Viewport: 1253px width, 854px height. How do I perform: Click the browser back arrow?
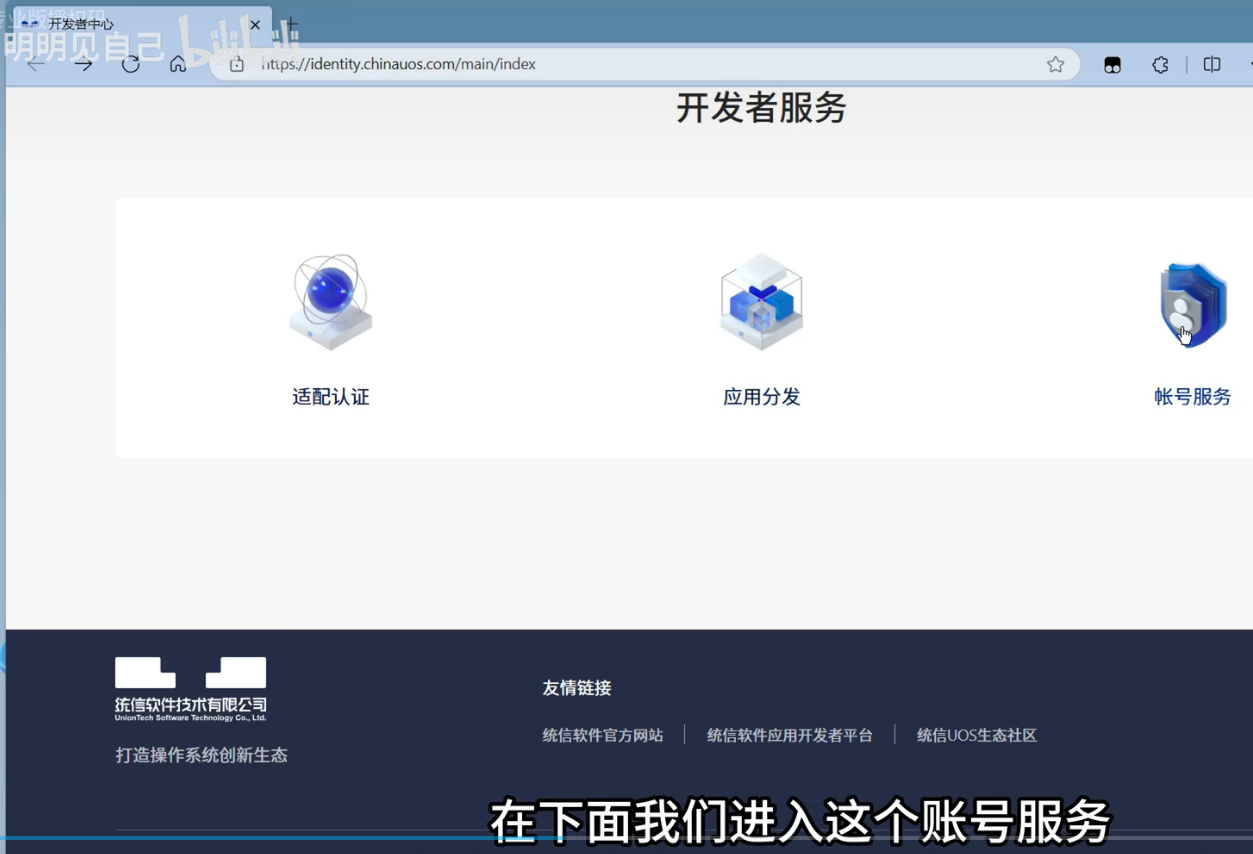36,64
